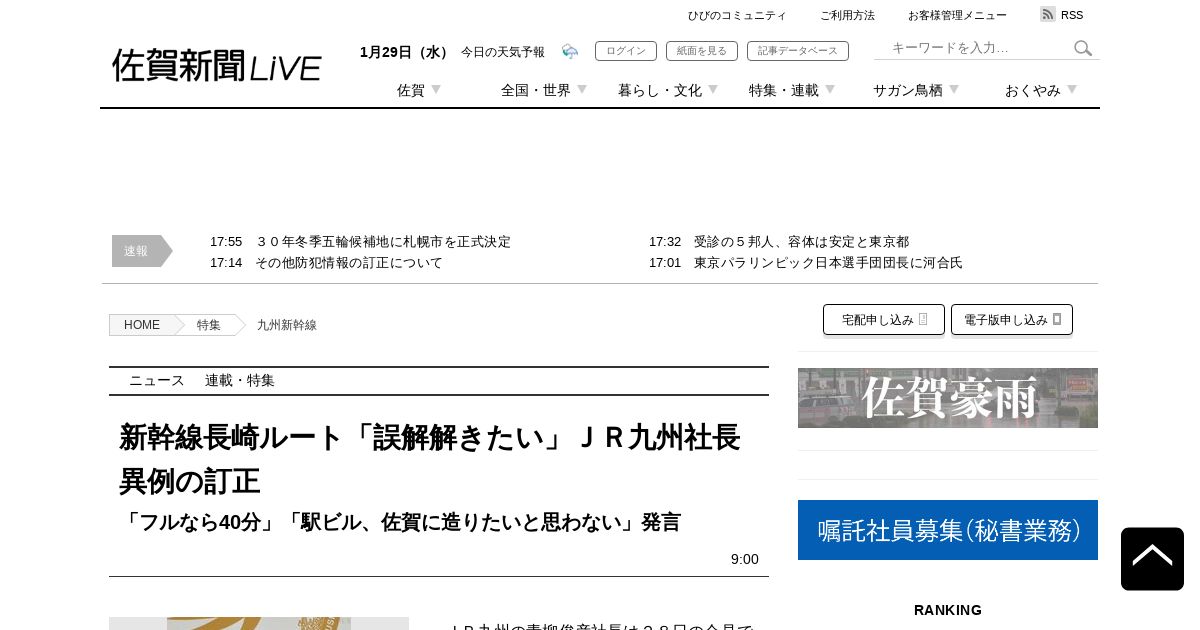Open news: その他防犯情報の訂正について
The height and width of the screenshot is (630, 1200).
pyautogui.click(x=349, y=263)
